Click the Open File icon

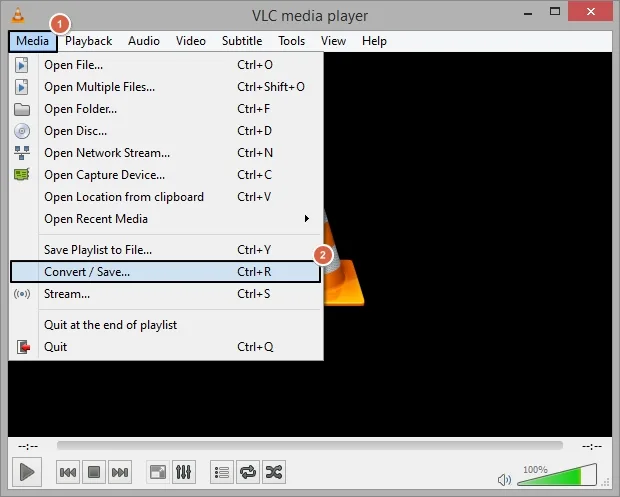pos(22,65)
